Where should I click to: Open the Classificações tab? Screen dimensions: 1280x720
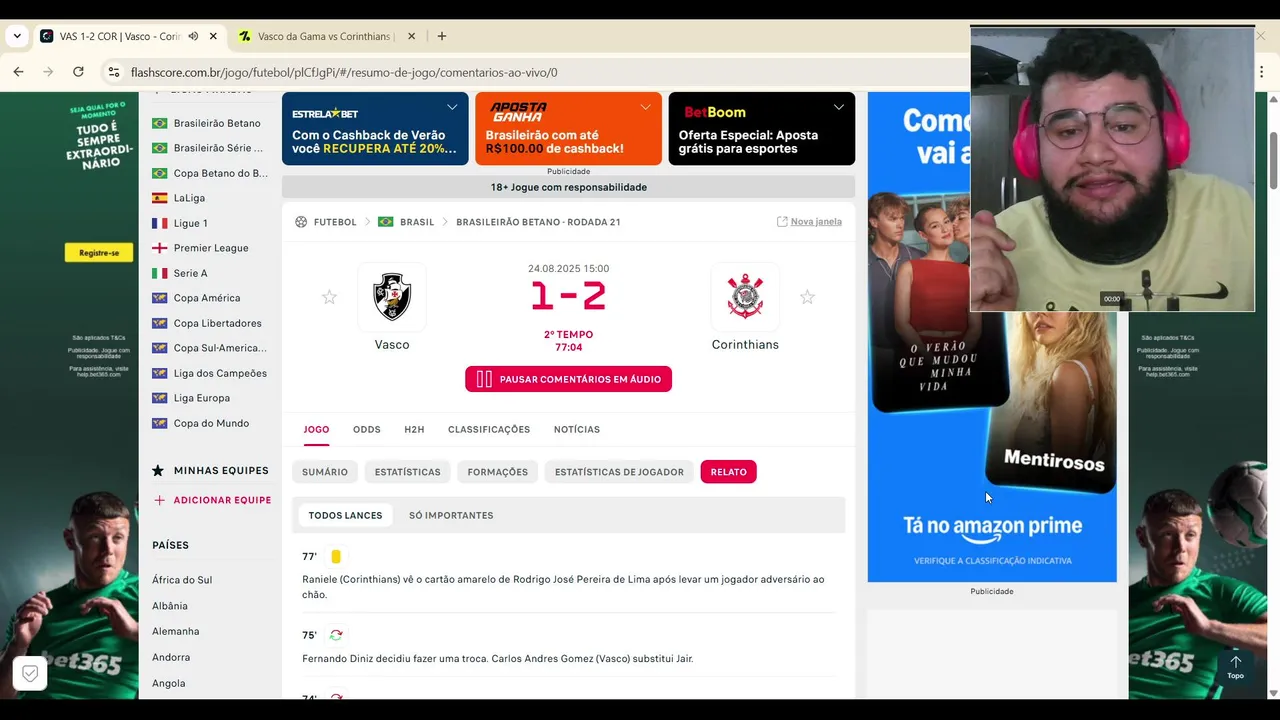(489, 429)
